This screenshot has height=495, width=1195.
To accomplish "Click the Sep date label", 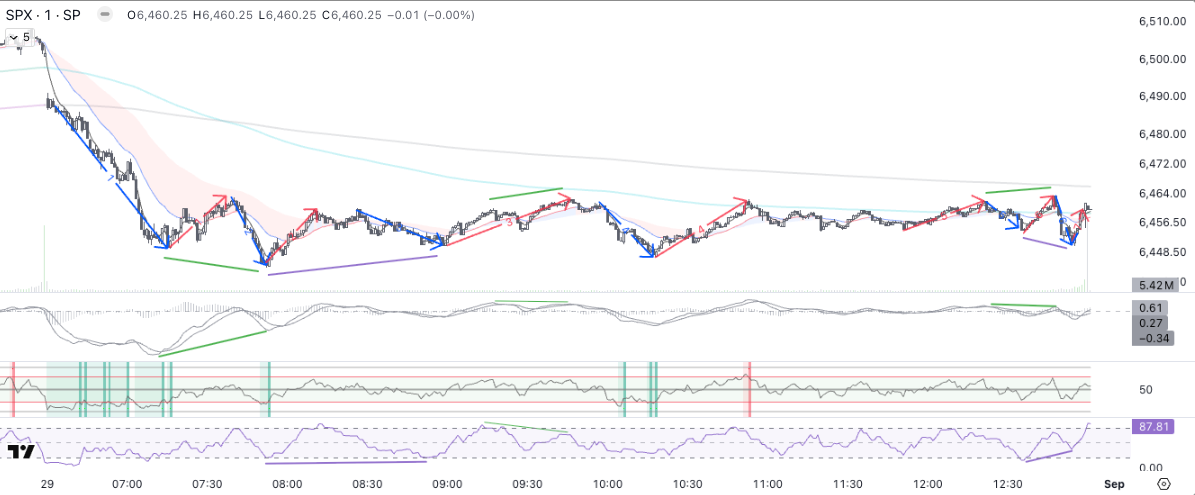I will point(1115,484).
